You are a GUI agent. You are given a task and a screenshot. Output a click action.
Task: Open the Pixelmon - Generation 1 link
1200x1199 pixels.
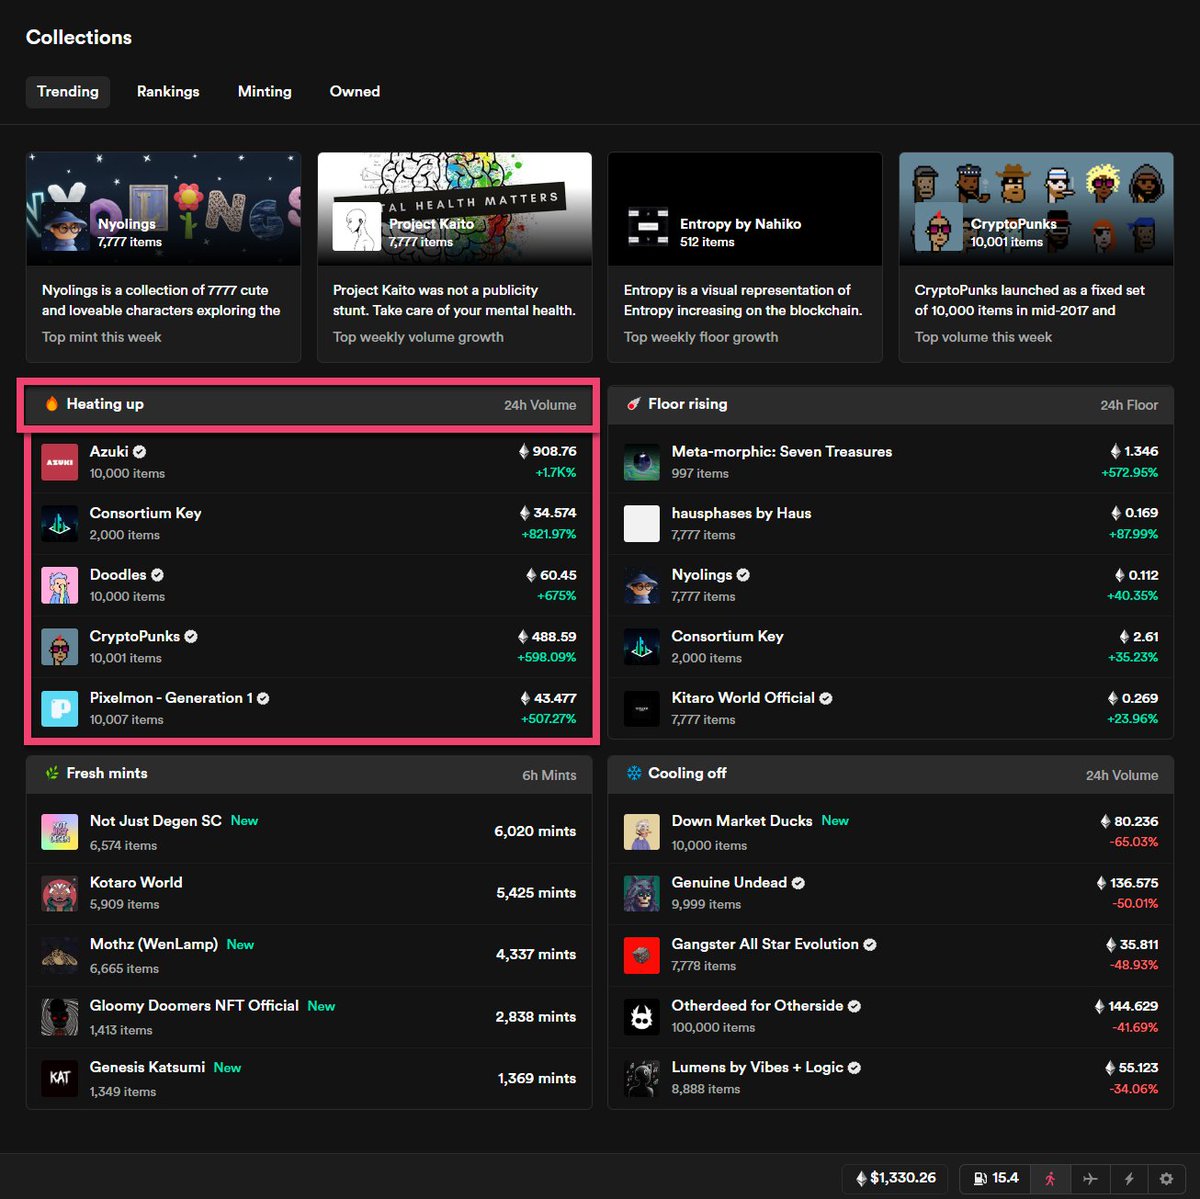pos(171,698)
